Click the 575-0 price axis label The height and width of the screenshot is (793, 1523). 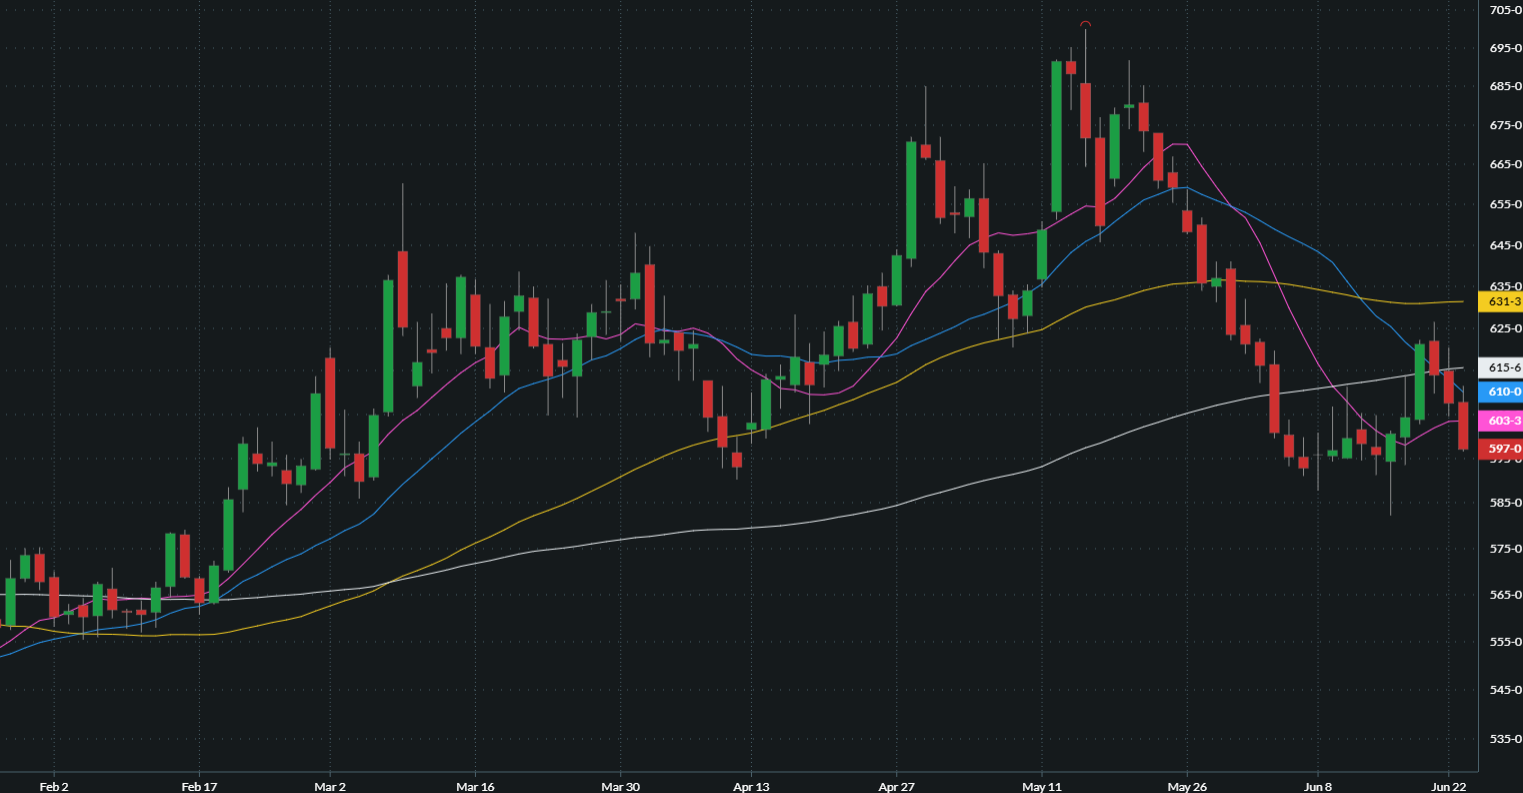1505,549
